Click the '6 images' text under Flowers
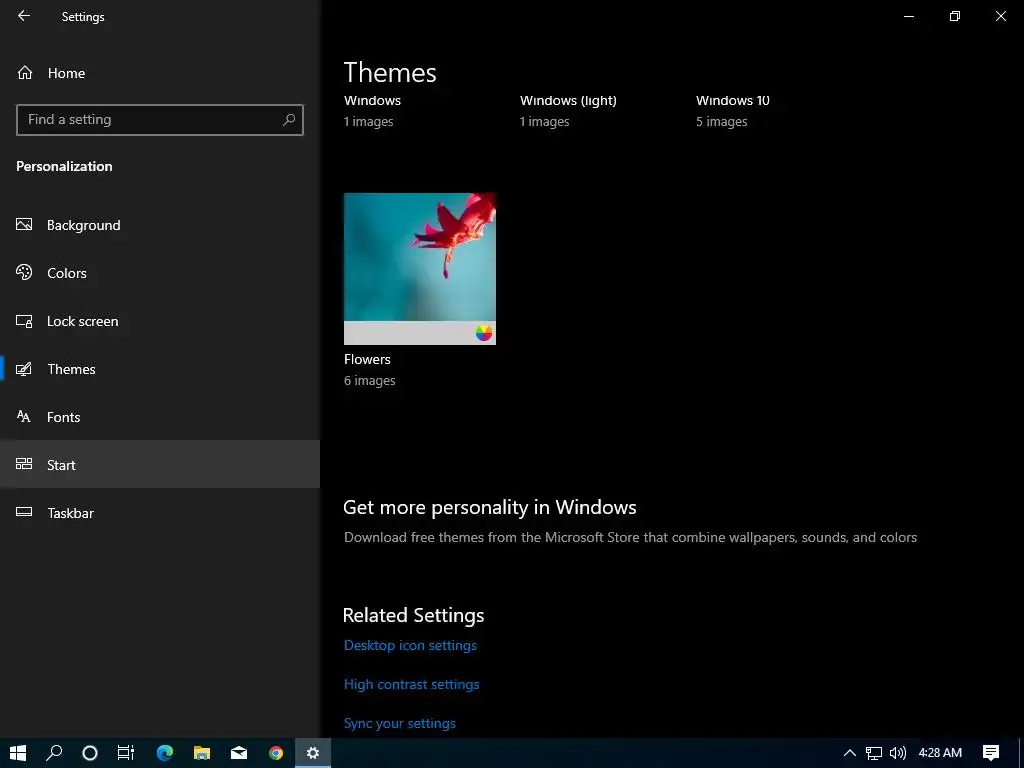The height and width of the screenshot is (768, 1024). click(370, 381)
